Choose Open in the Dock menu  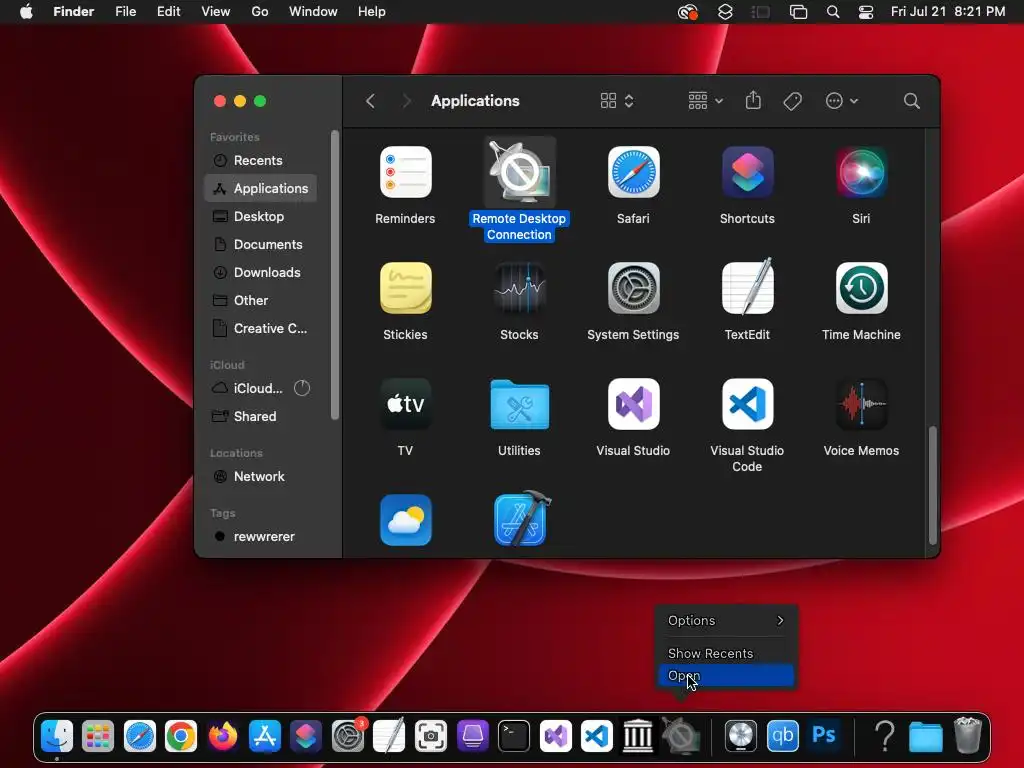tap(726, 676)
